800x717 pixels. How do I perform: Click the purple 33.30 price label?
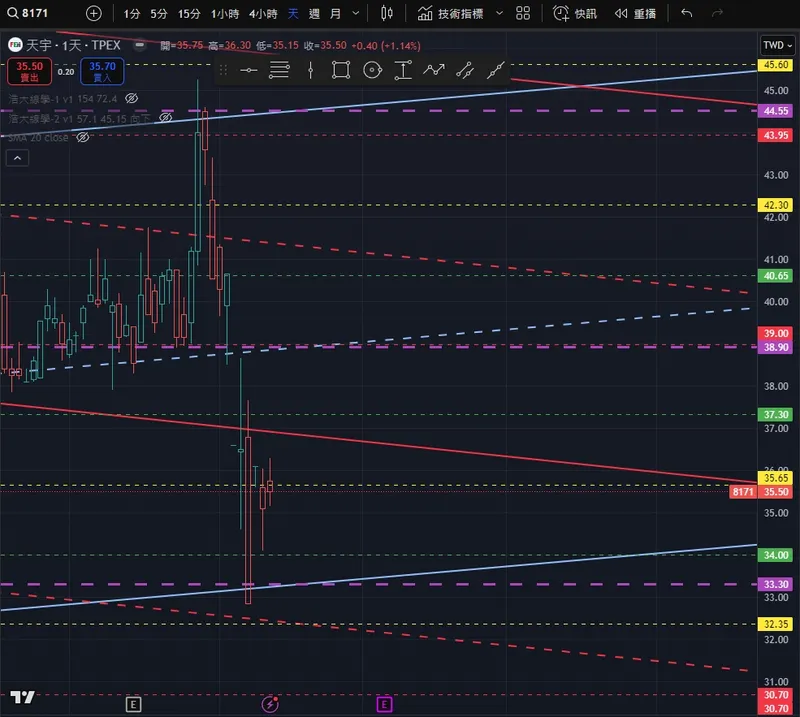pos(776,584)
